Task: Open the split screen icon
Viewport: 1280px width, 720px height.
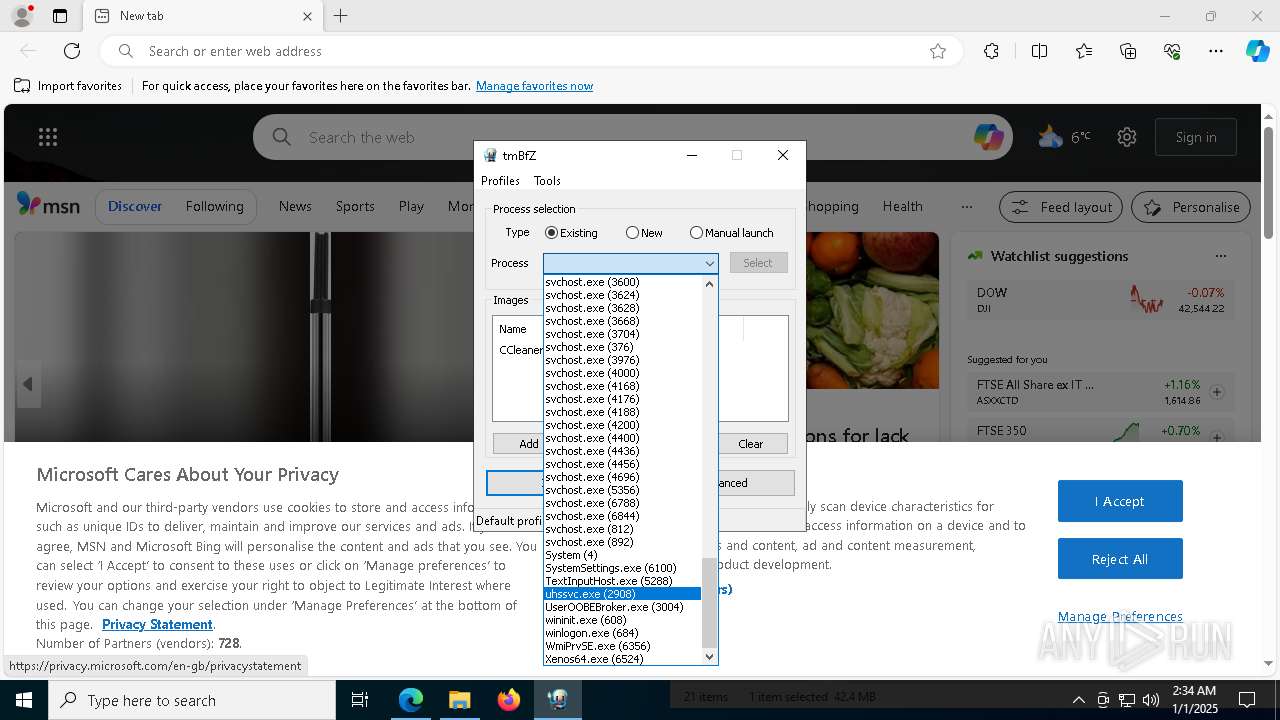Action: (1039, 51)
